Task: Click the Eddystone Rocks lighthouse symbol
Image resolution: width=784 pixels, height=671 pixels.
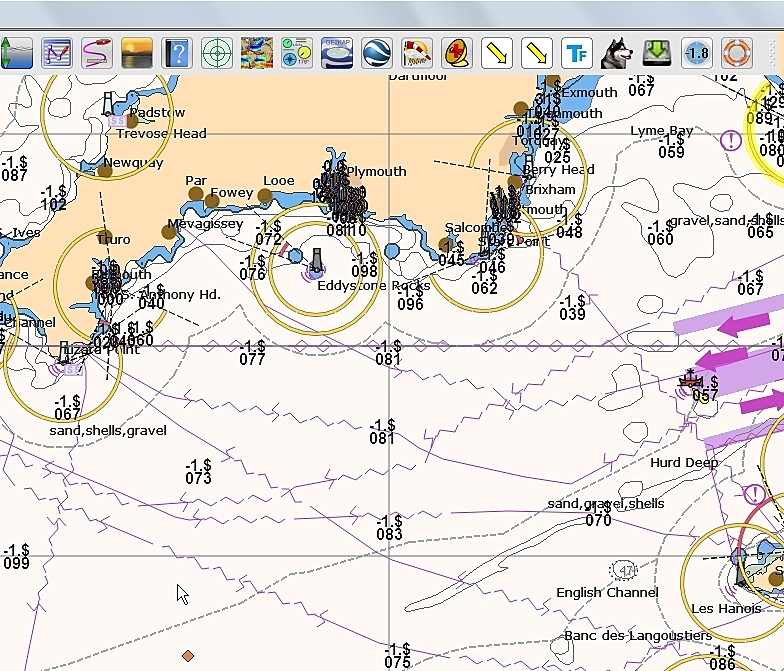Action: (316, 262)
